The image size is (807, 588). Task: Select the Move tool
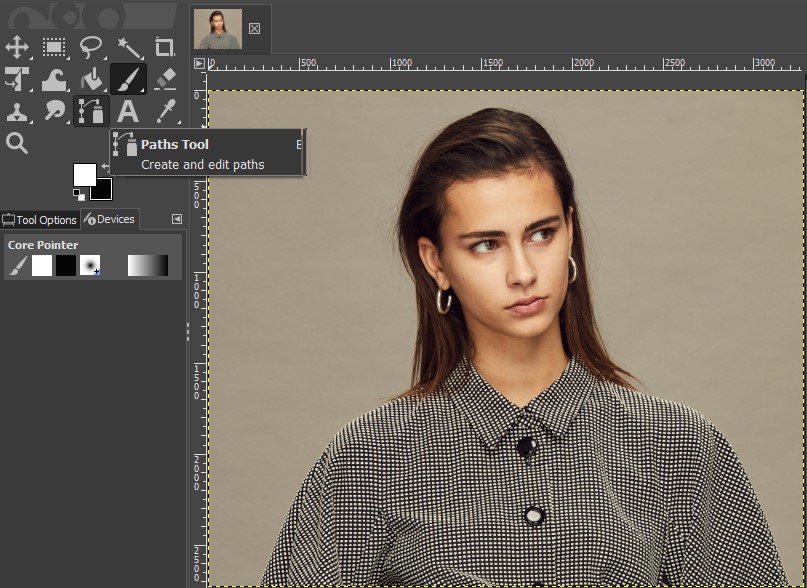point(17,47)
